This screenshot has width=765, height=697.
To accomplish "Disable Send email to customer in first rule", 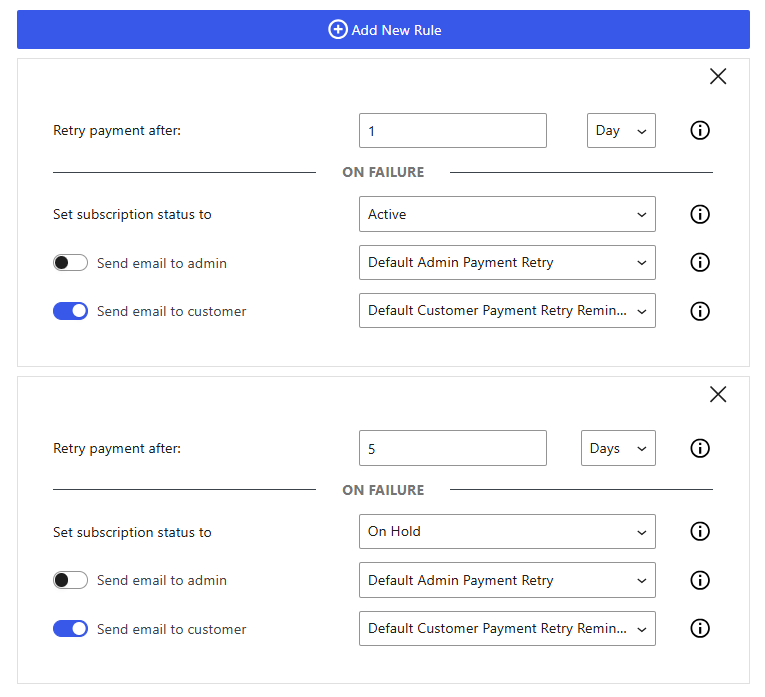I will click(71, 311).
